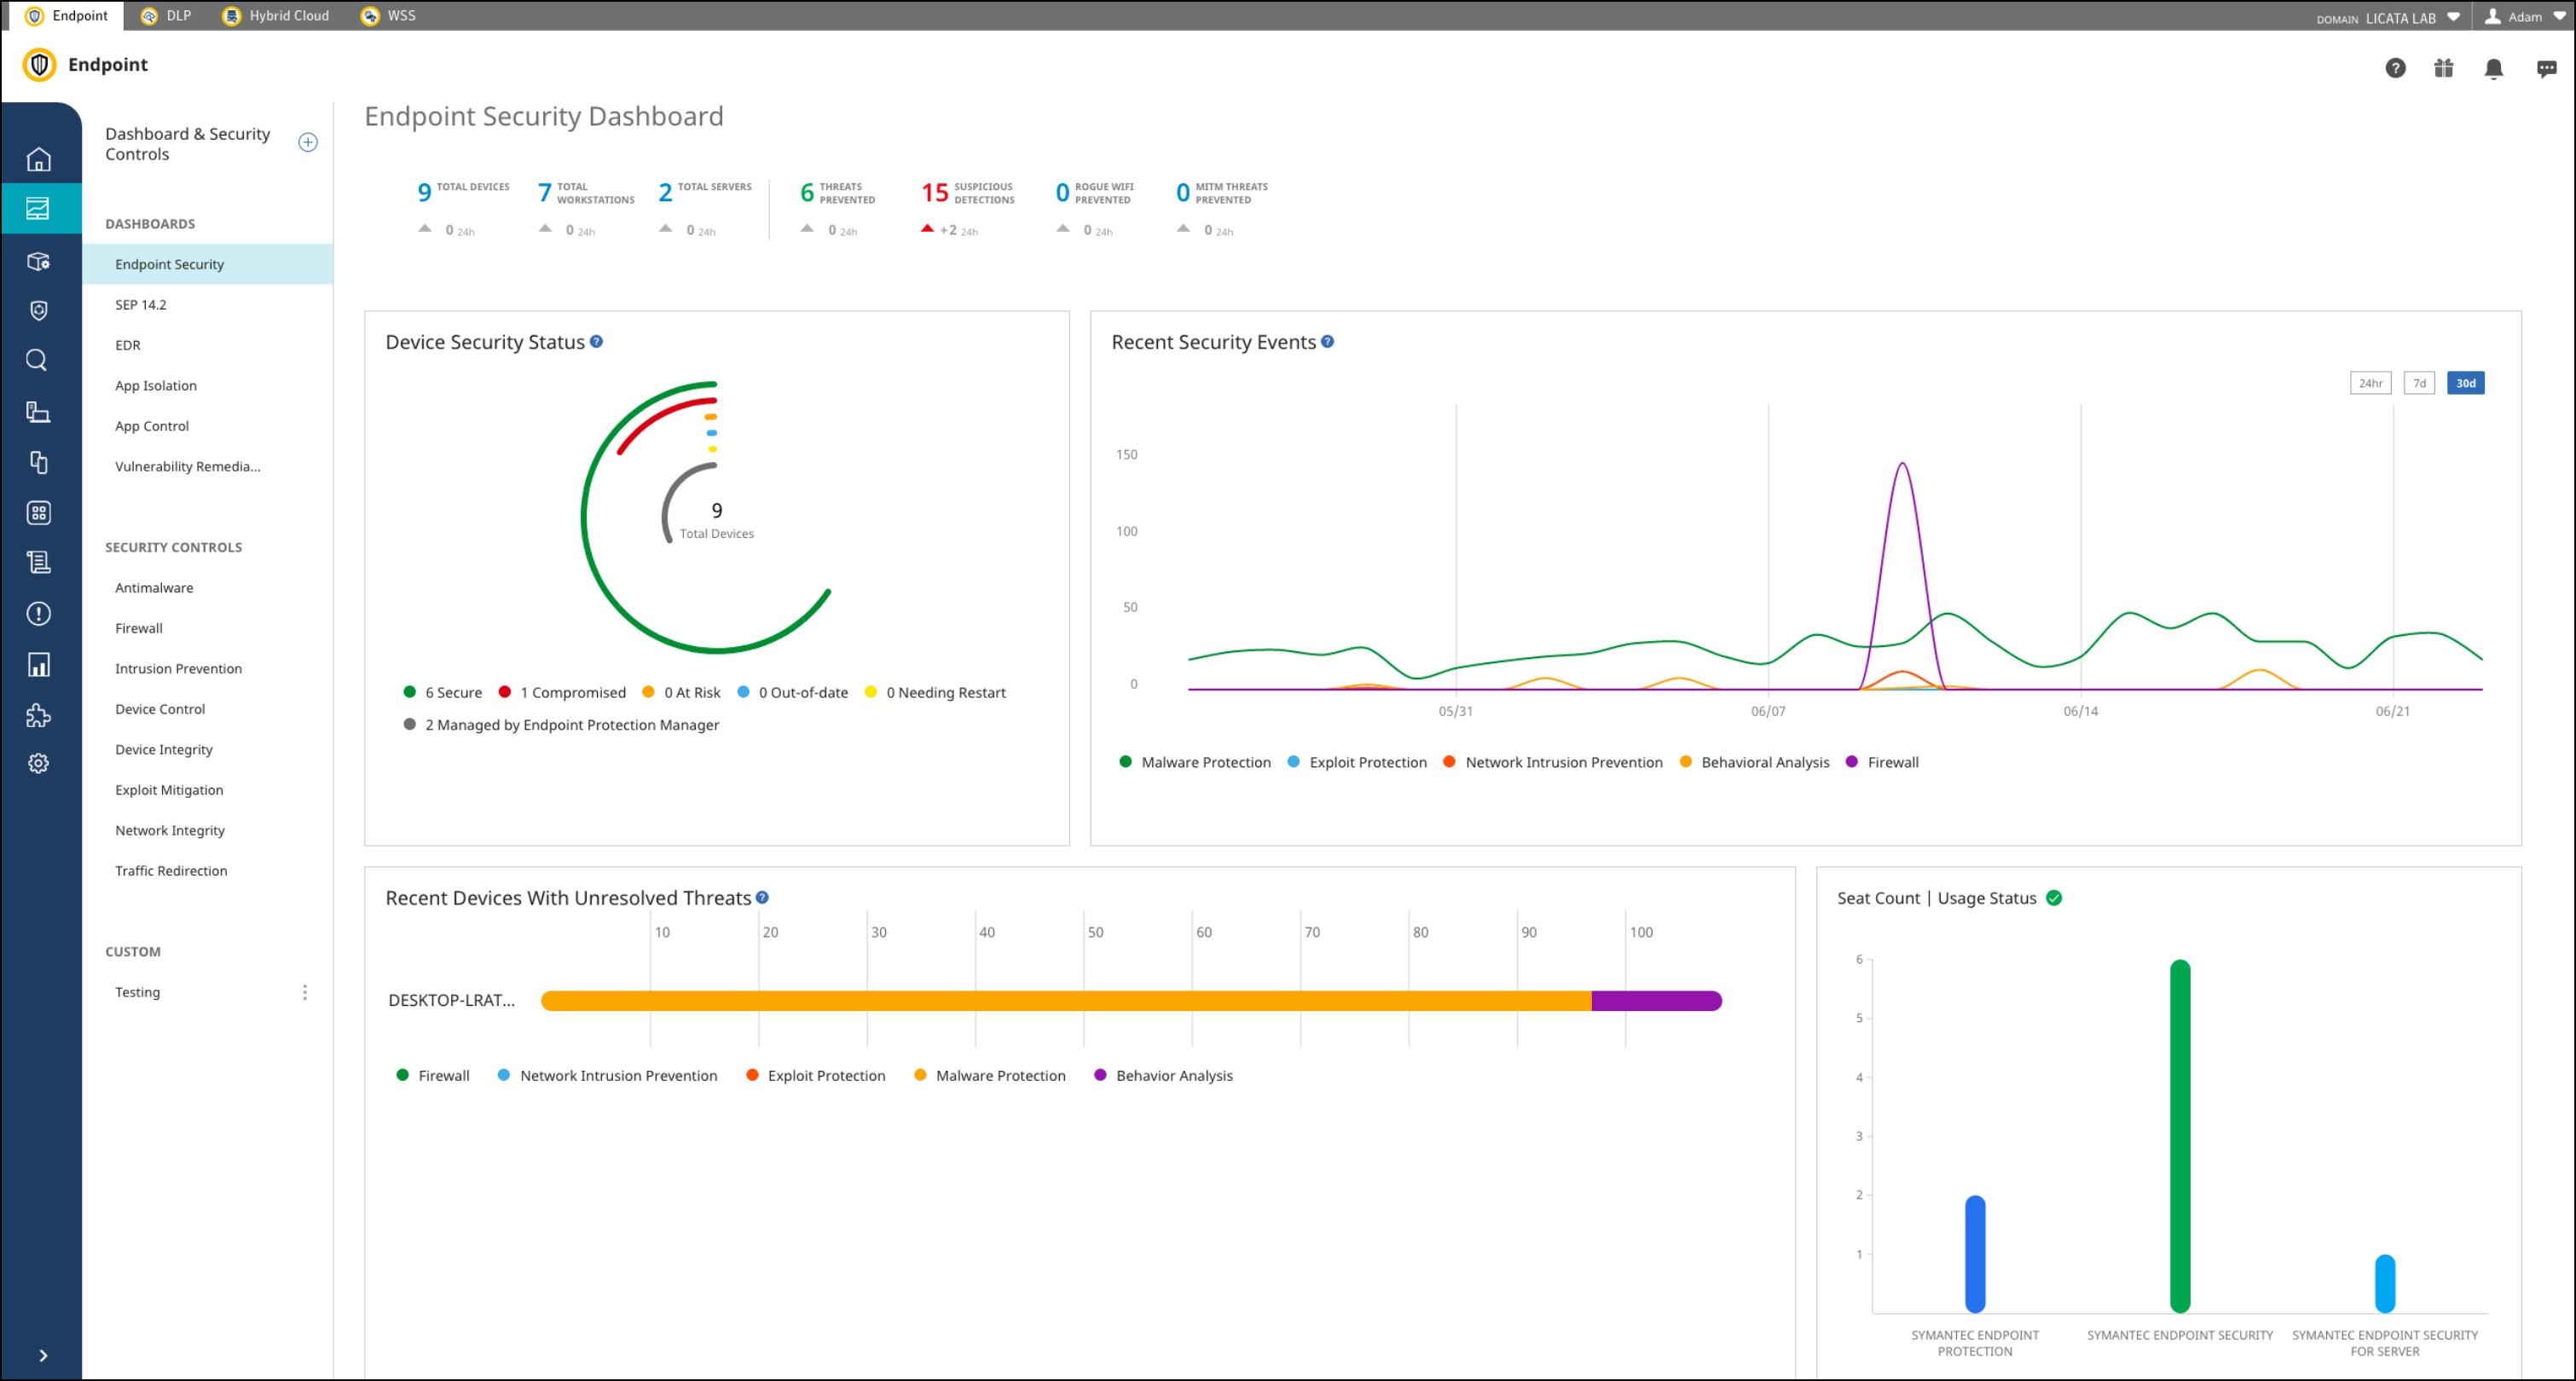Viewport: 2576px width, 1381px height.
Task: Toggle the Firewall legend in Recent Security Events
Action: [1892, 762]
